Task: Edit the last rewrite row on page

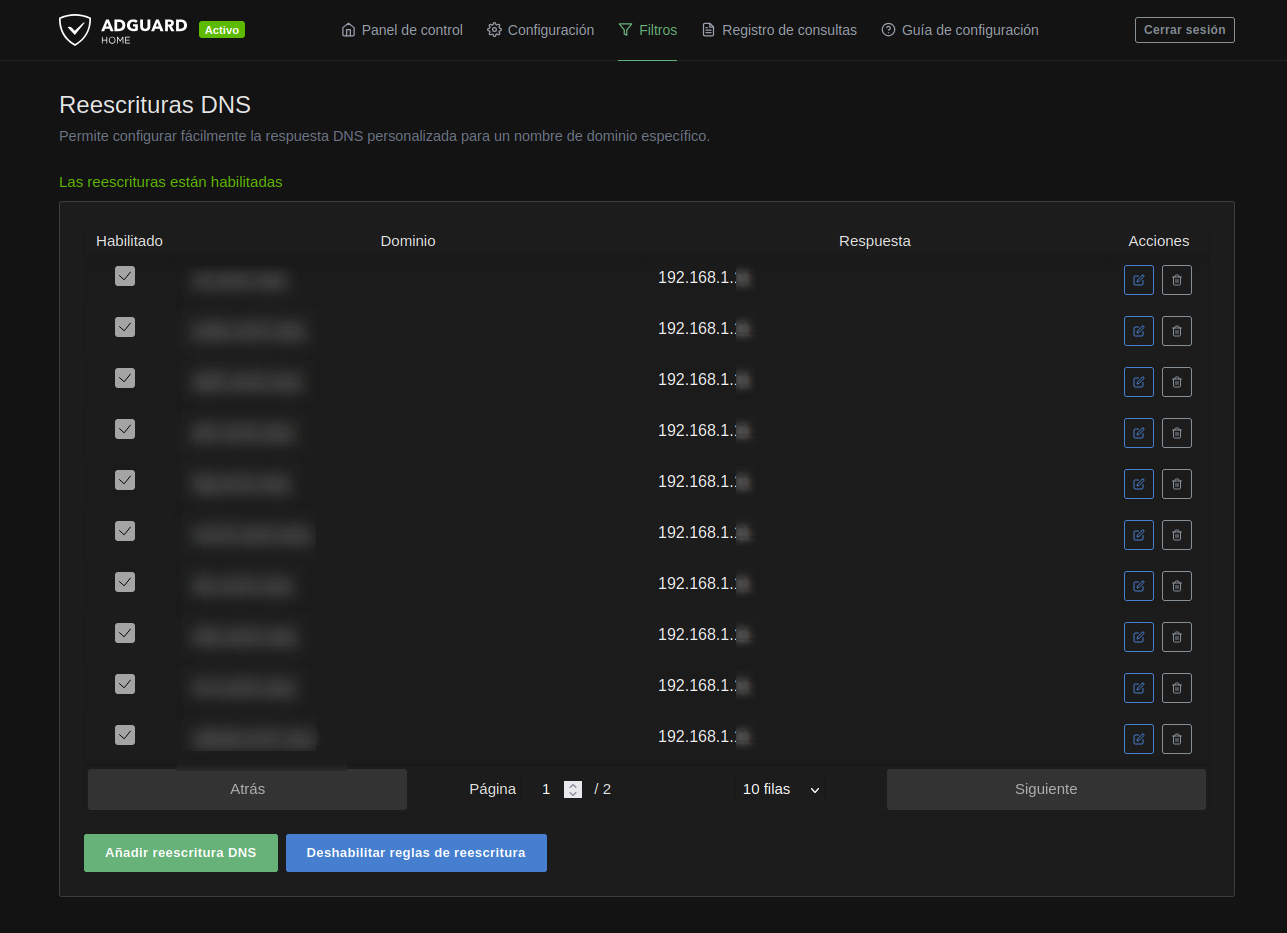Action: point(1138,739)
